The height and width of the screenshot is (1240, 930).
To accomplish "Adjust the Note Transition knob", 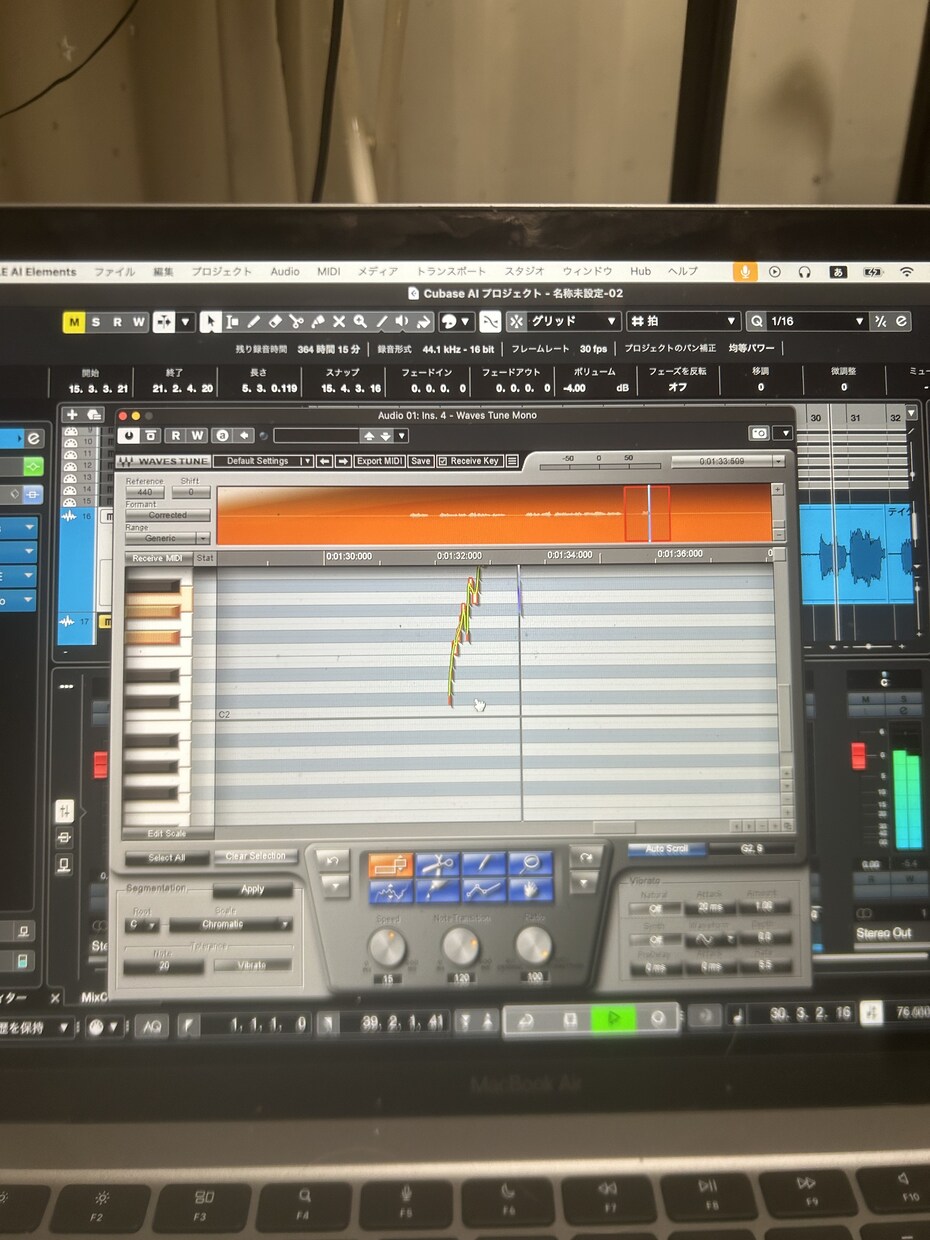I will pos(461,945).
